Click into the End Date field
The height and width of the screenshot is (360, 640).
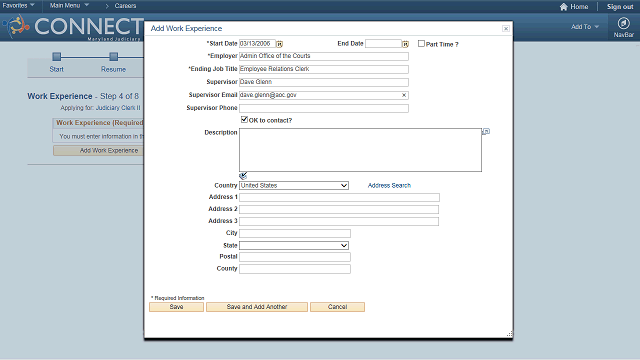383,44
